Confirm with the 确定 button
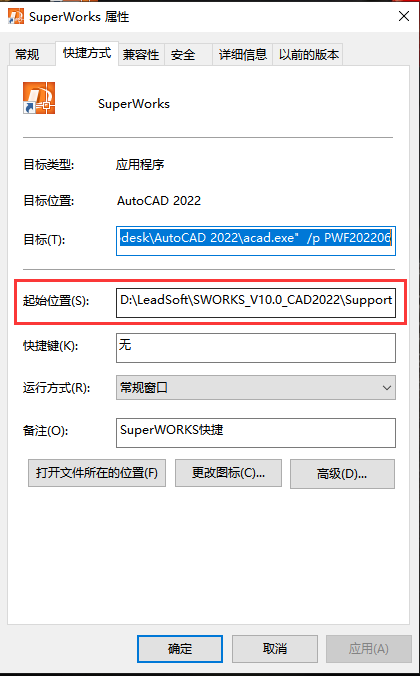Viewport: 420px width, 676px height. pyautogui.click(x=180, y=649)
